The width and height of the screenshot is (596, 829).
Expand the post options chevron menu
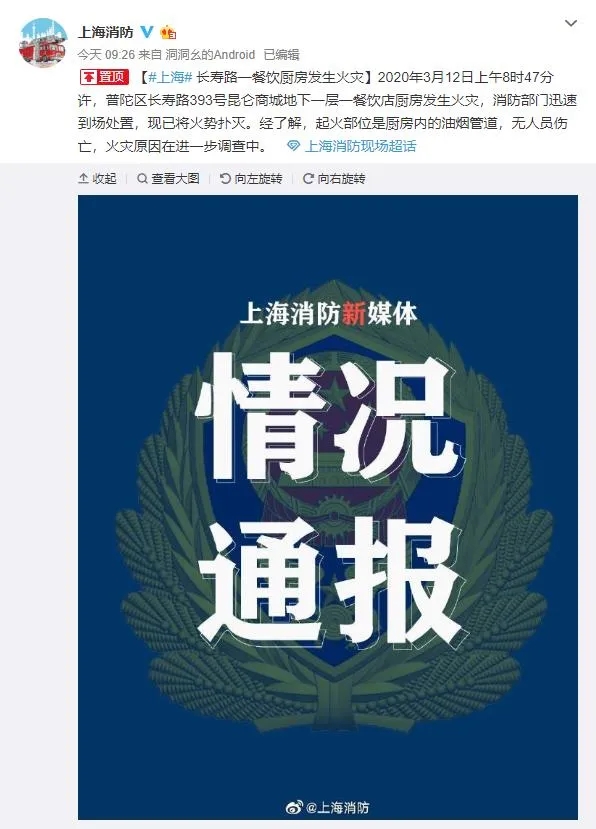[x=571, y=23]
